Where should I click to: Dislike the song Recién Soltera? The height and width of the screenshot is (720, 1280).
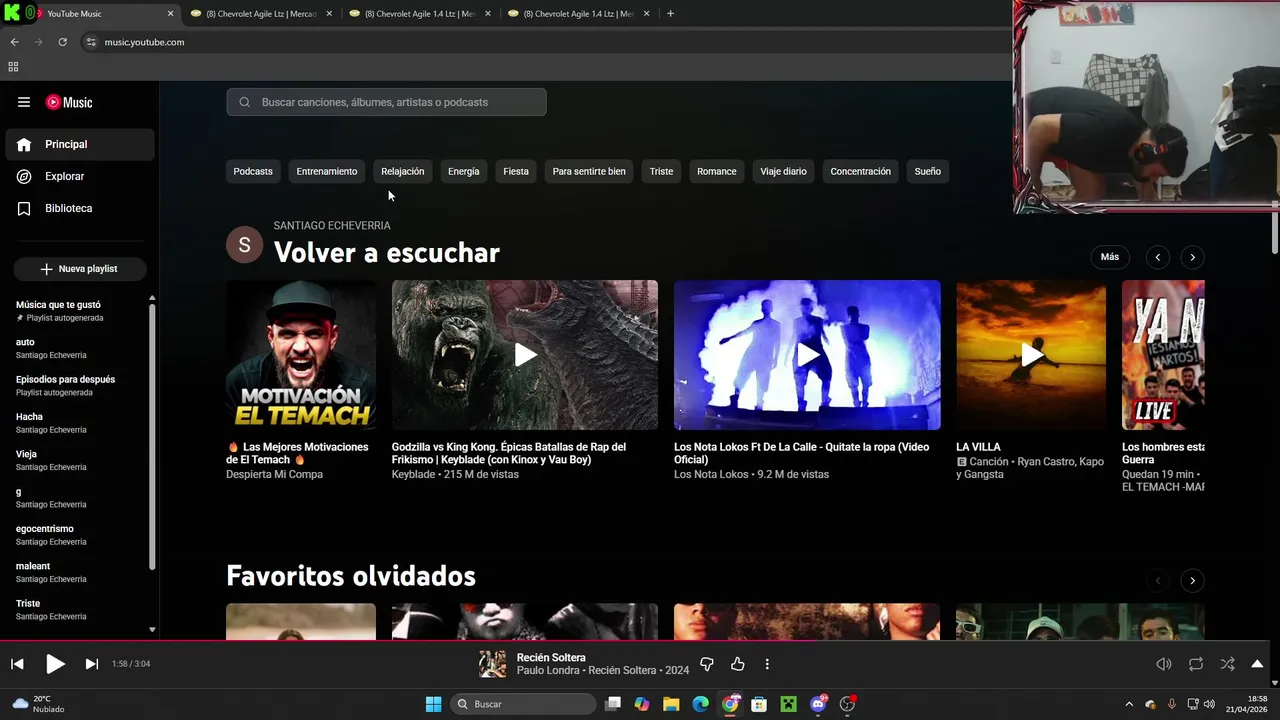click(x=707, y=664)
